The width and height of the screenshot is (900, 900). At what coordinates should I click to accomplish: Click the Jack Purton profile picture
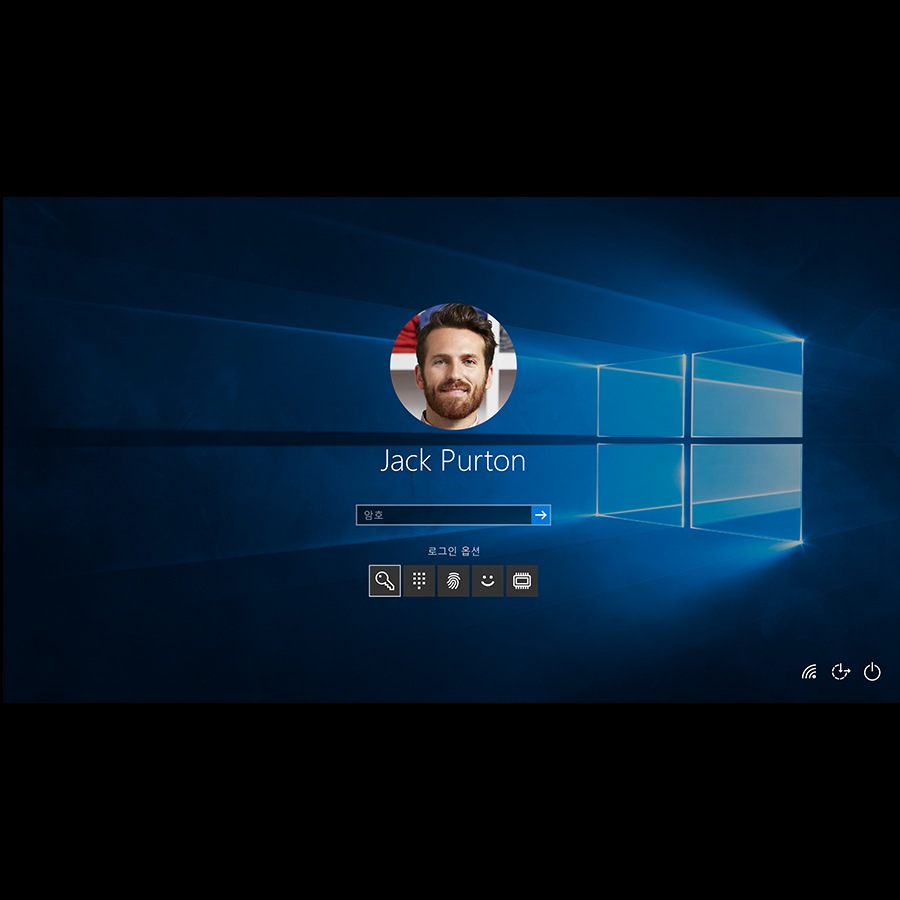pos(453,366)
